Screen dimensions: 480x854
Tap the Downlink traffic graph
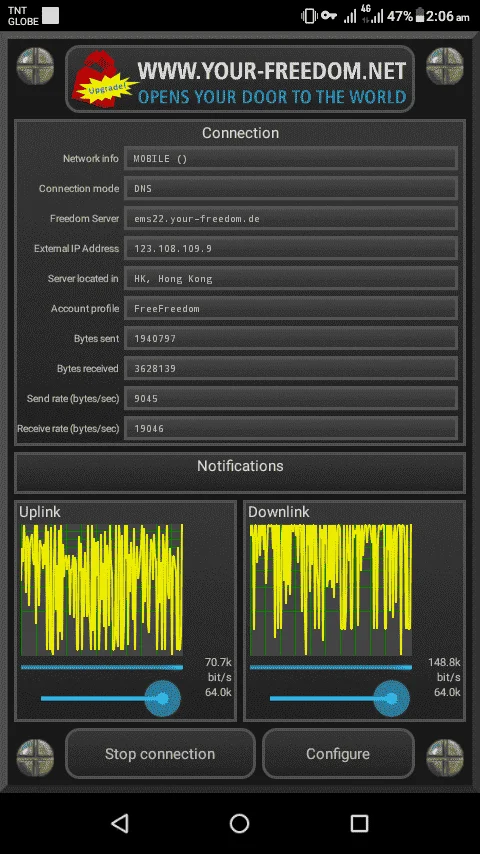coord(331,590)
